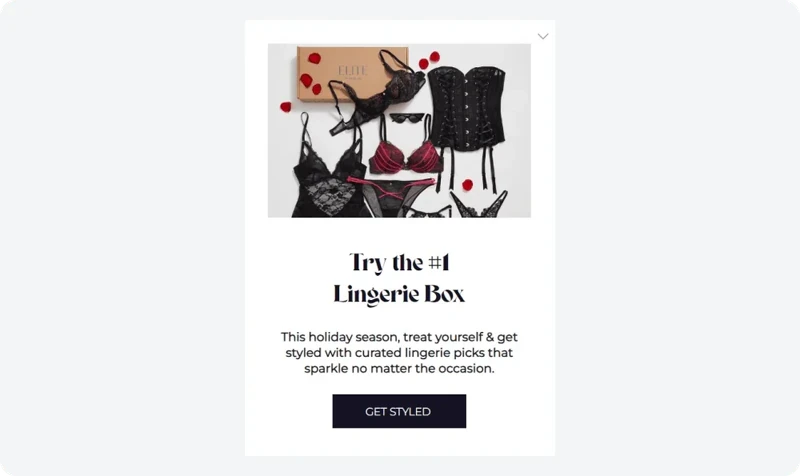Click the "Try the #1" heading line
This screenshot has width=800, height=476.
399,263
